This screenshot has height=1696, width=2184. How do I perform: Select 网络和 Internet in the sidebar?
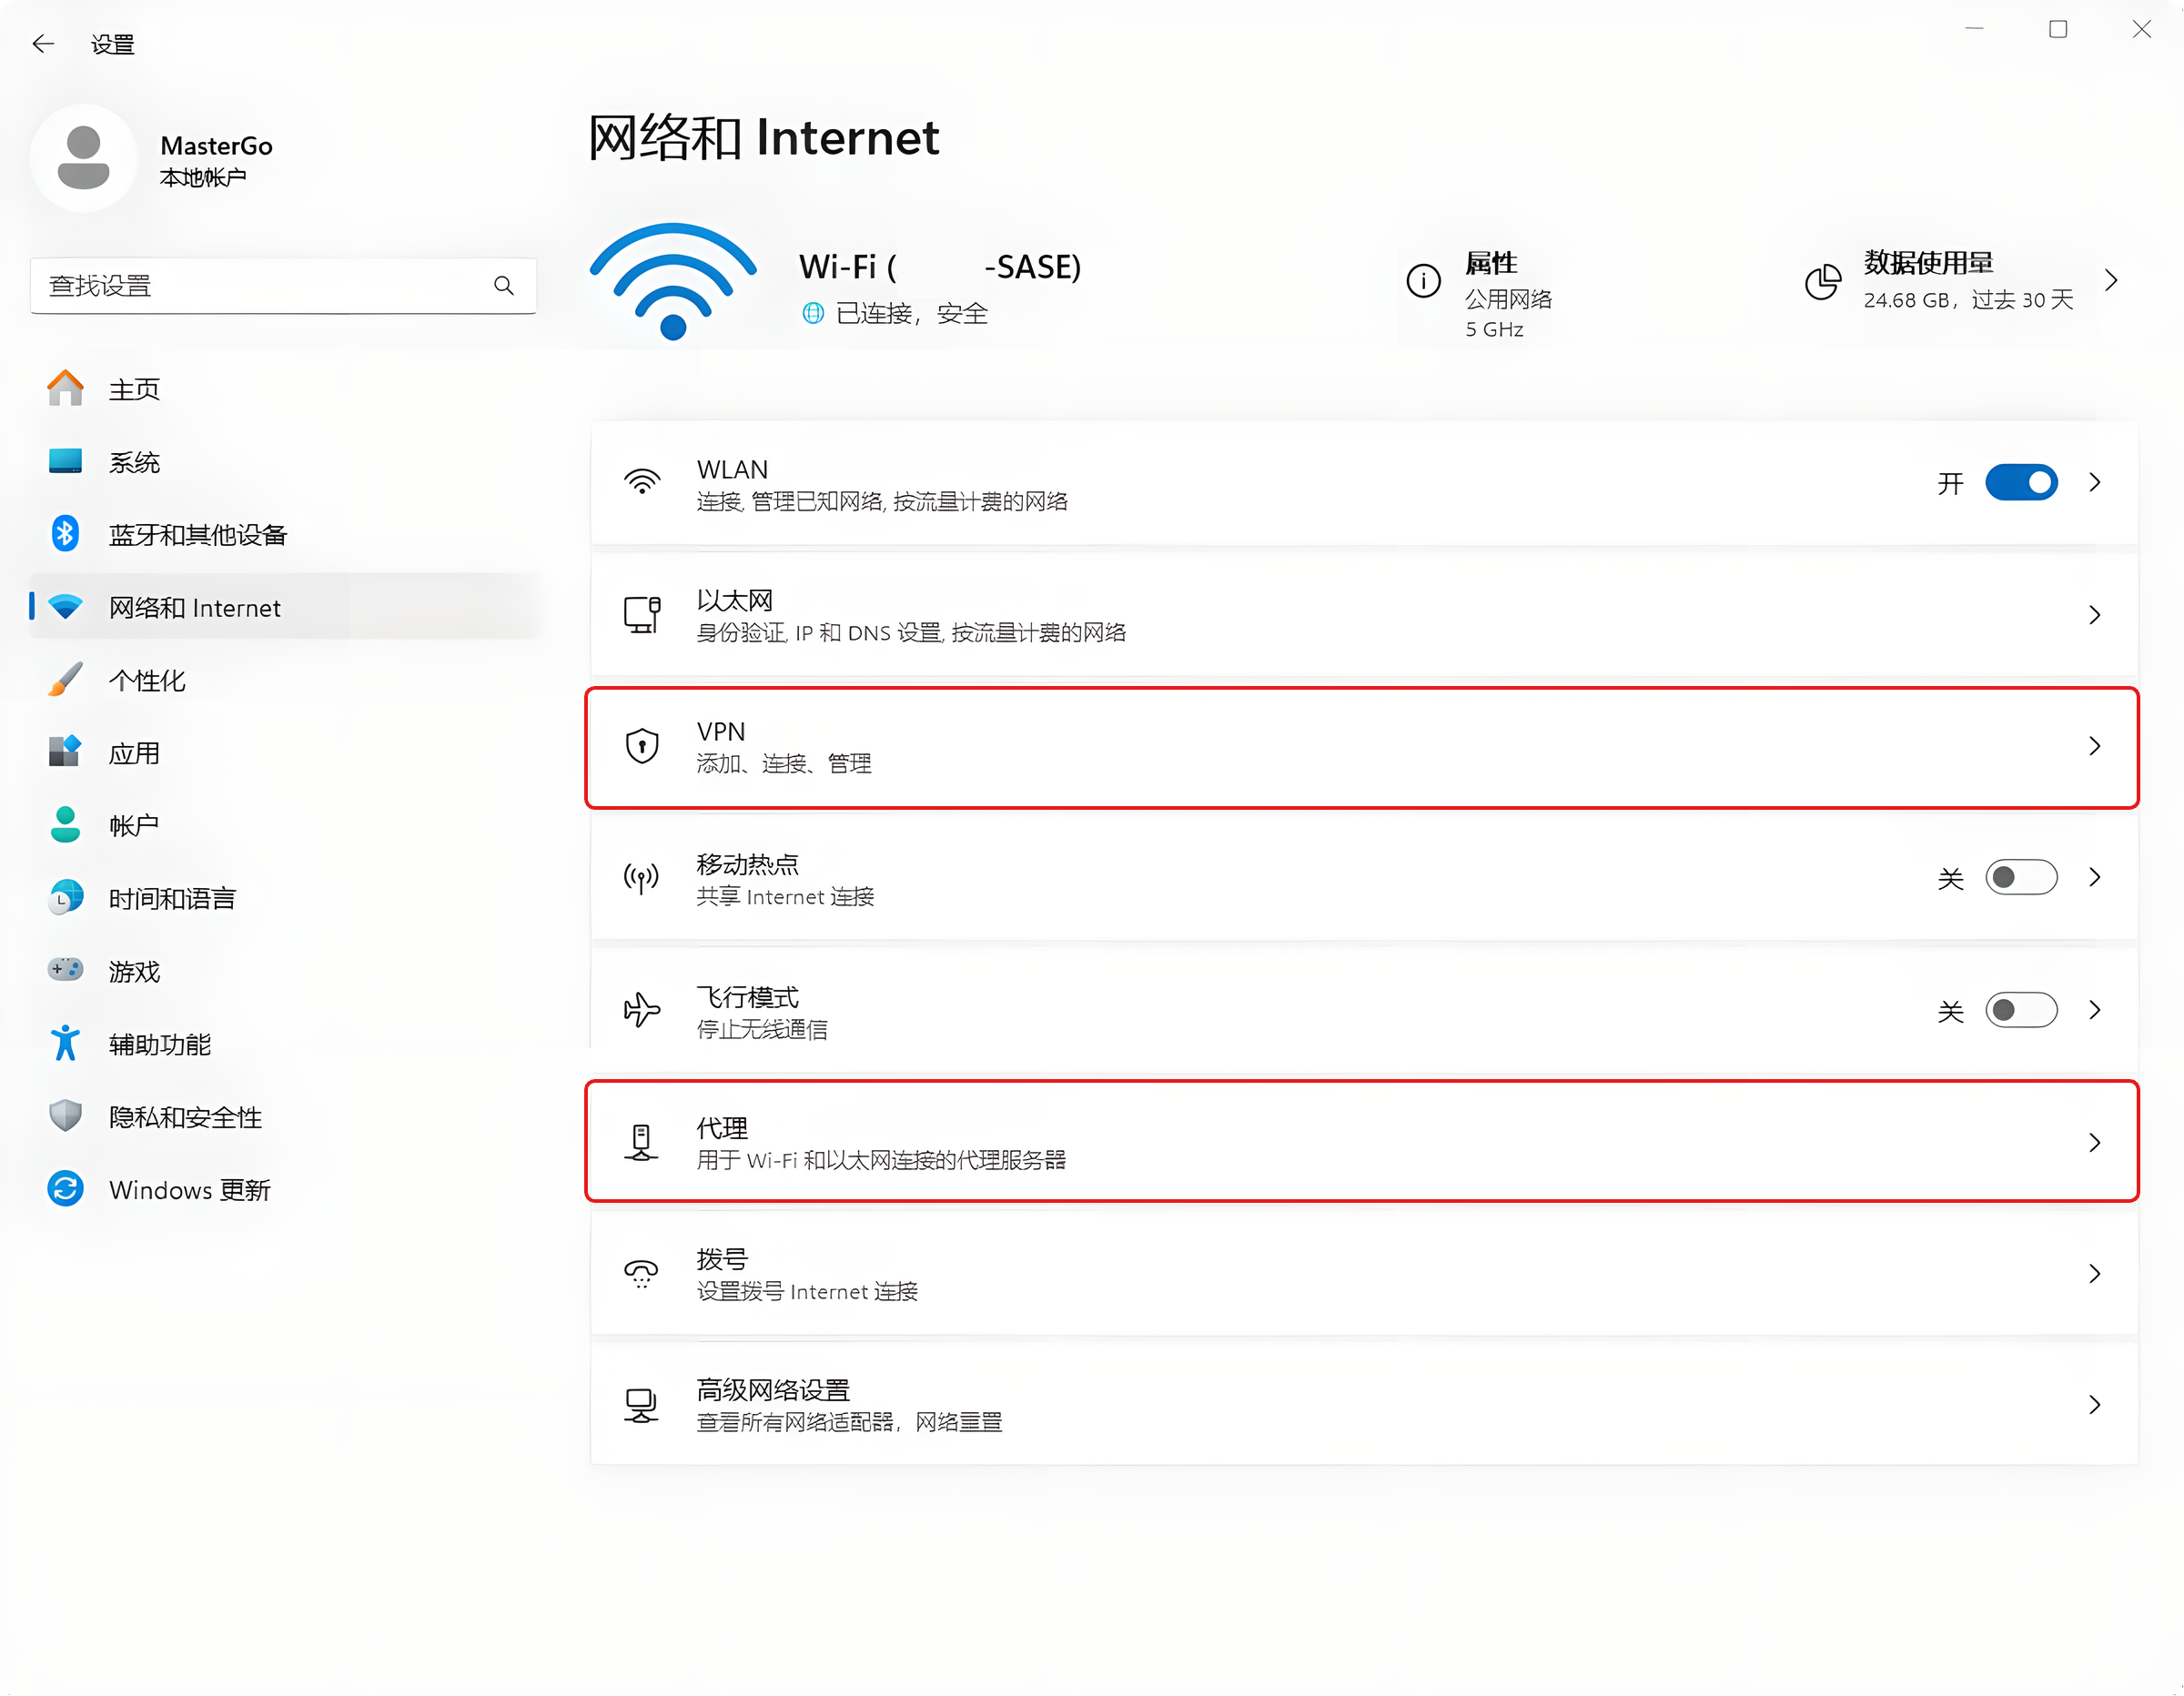pyautogui.click(x=284, y=607)
